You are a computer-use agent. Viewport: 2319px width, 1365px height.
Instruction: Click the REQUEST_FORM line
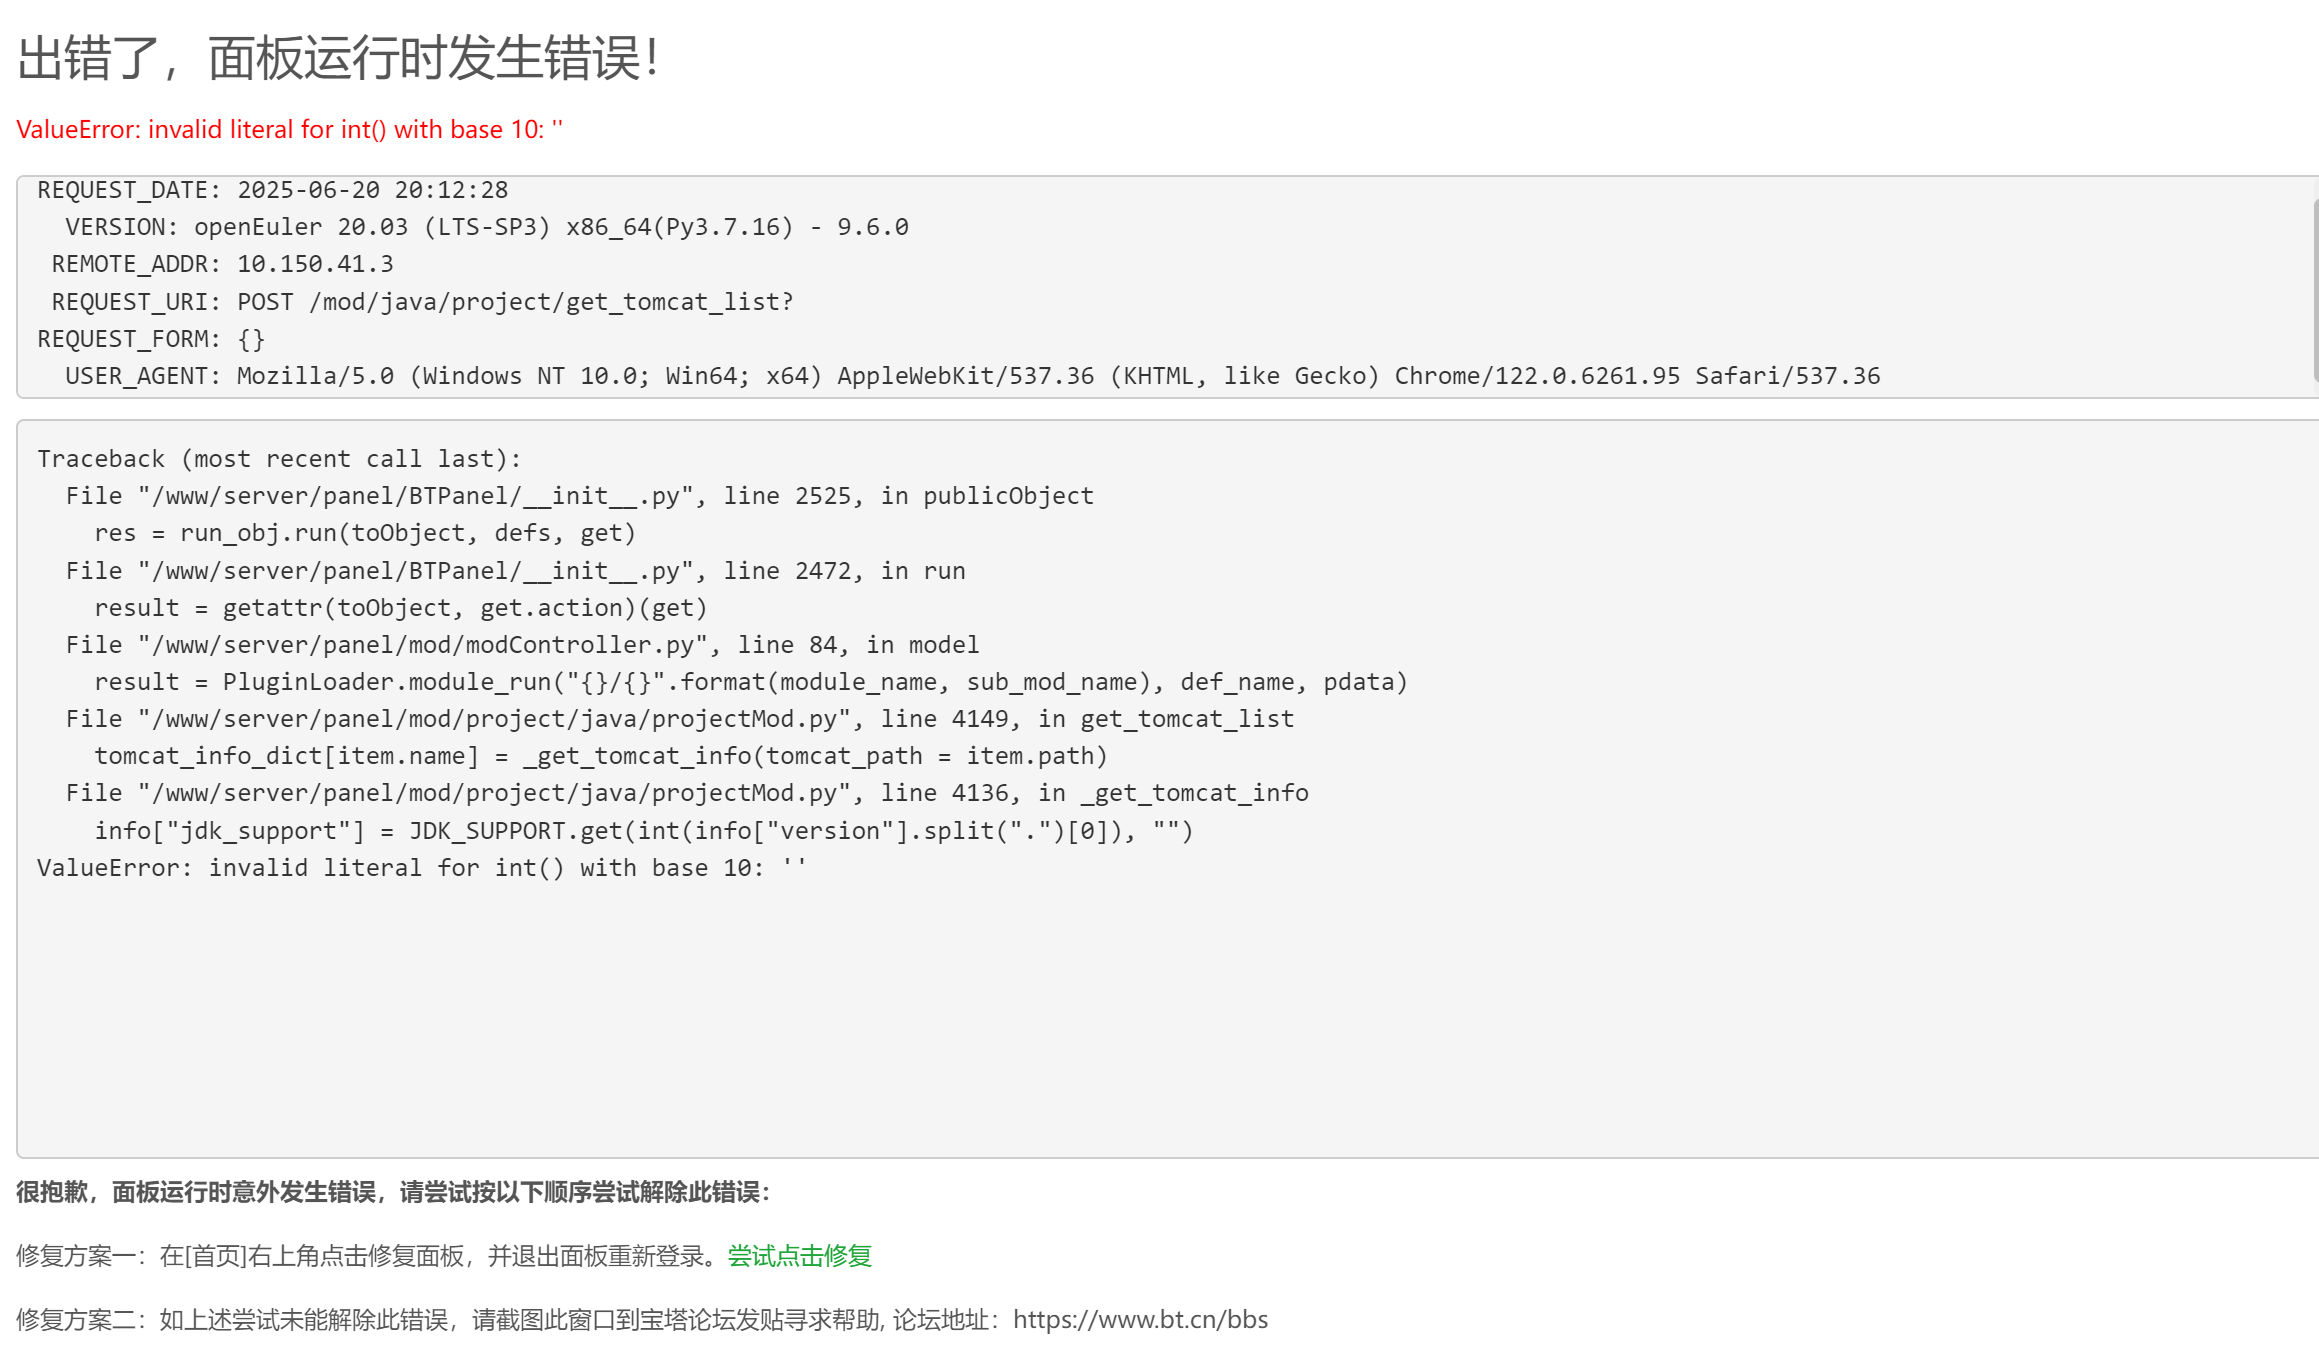point(151,339)
